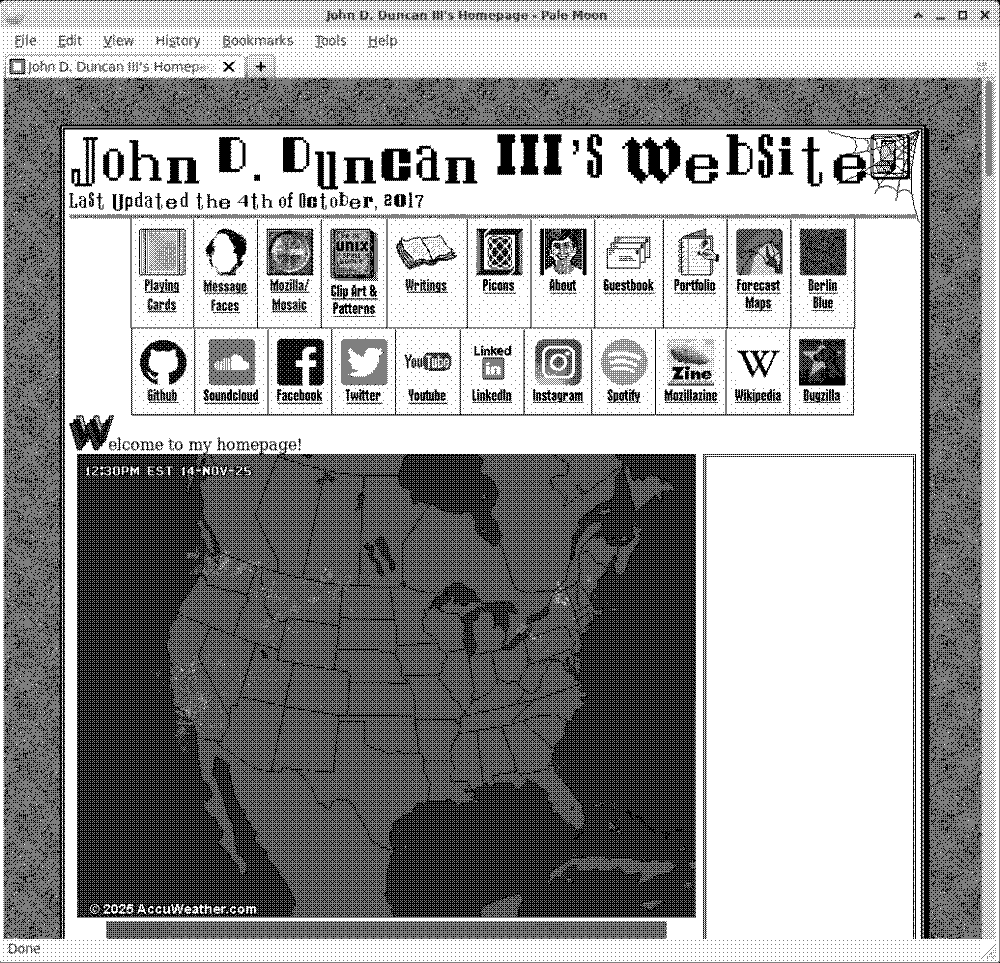
Task: Click the Forecast Maps icon
Action: tap(758, 251)
